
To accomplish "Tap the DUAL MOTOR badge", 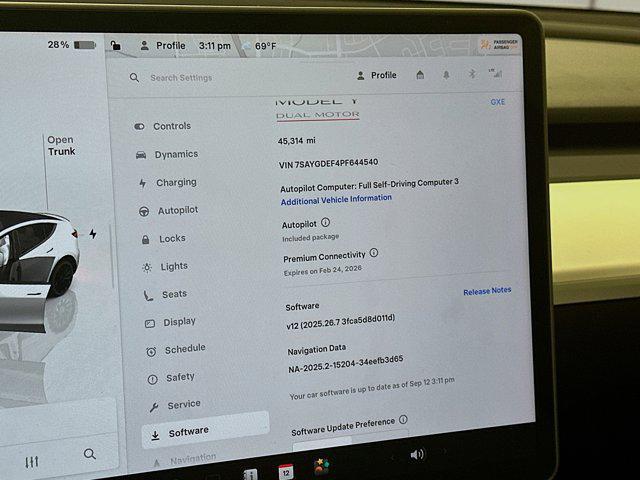I will [318, 116].
